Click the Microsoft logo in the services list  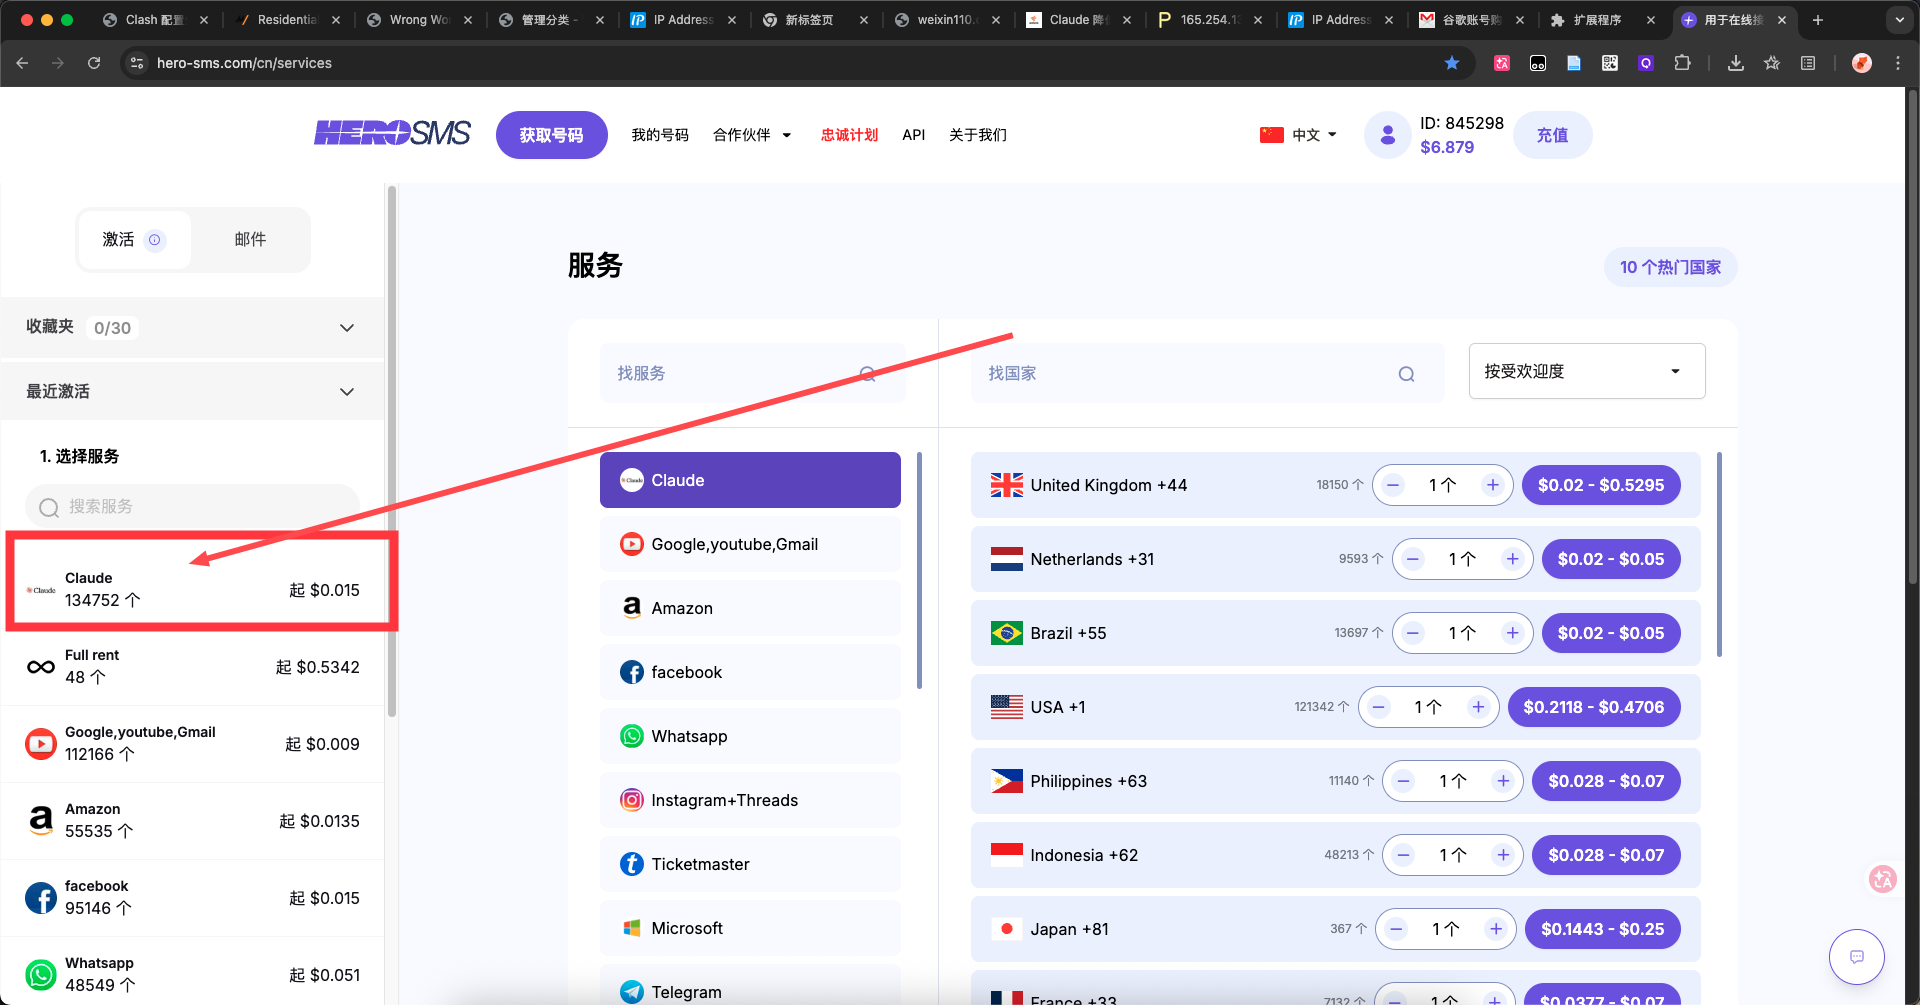pyautogui.click(x=632, y=928)
